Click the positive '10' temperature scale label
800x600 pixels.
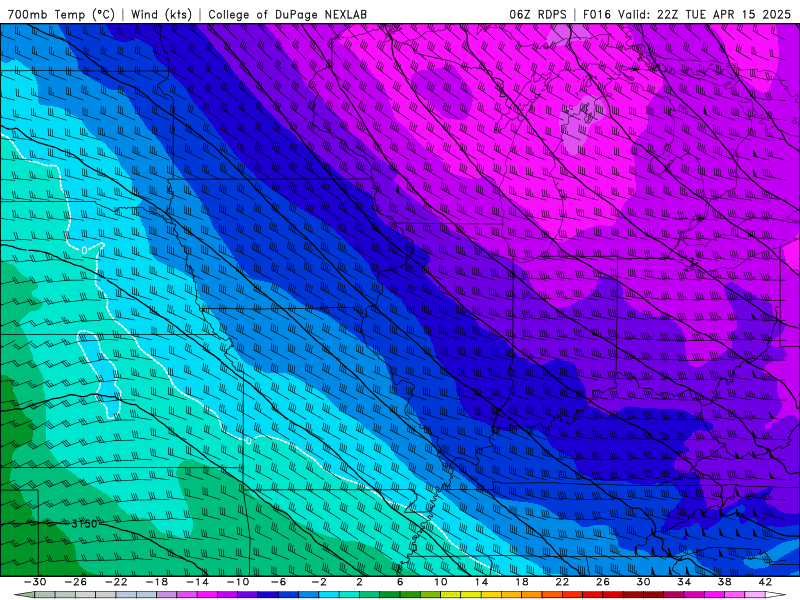[x=441, y=582]
